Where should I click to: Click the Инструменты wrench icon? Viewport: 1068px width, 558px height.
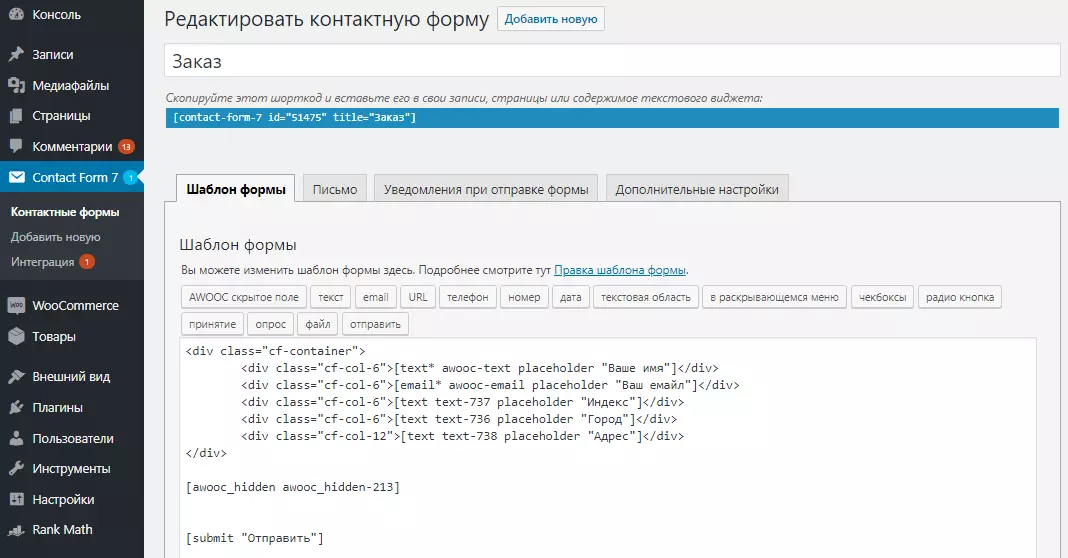[x=16, y=469]
